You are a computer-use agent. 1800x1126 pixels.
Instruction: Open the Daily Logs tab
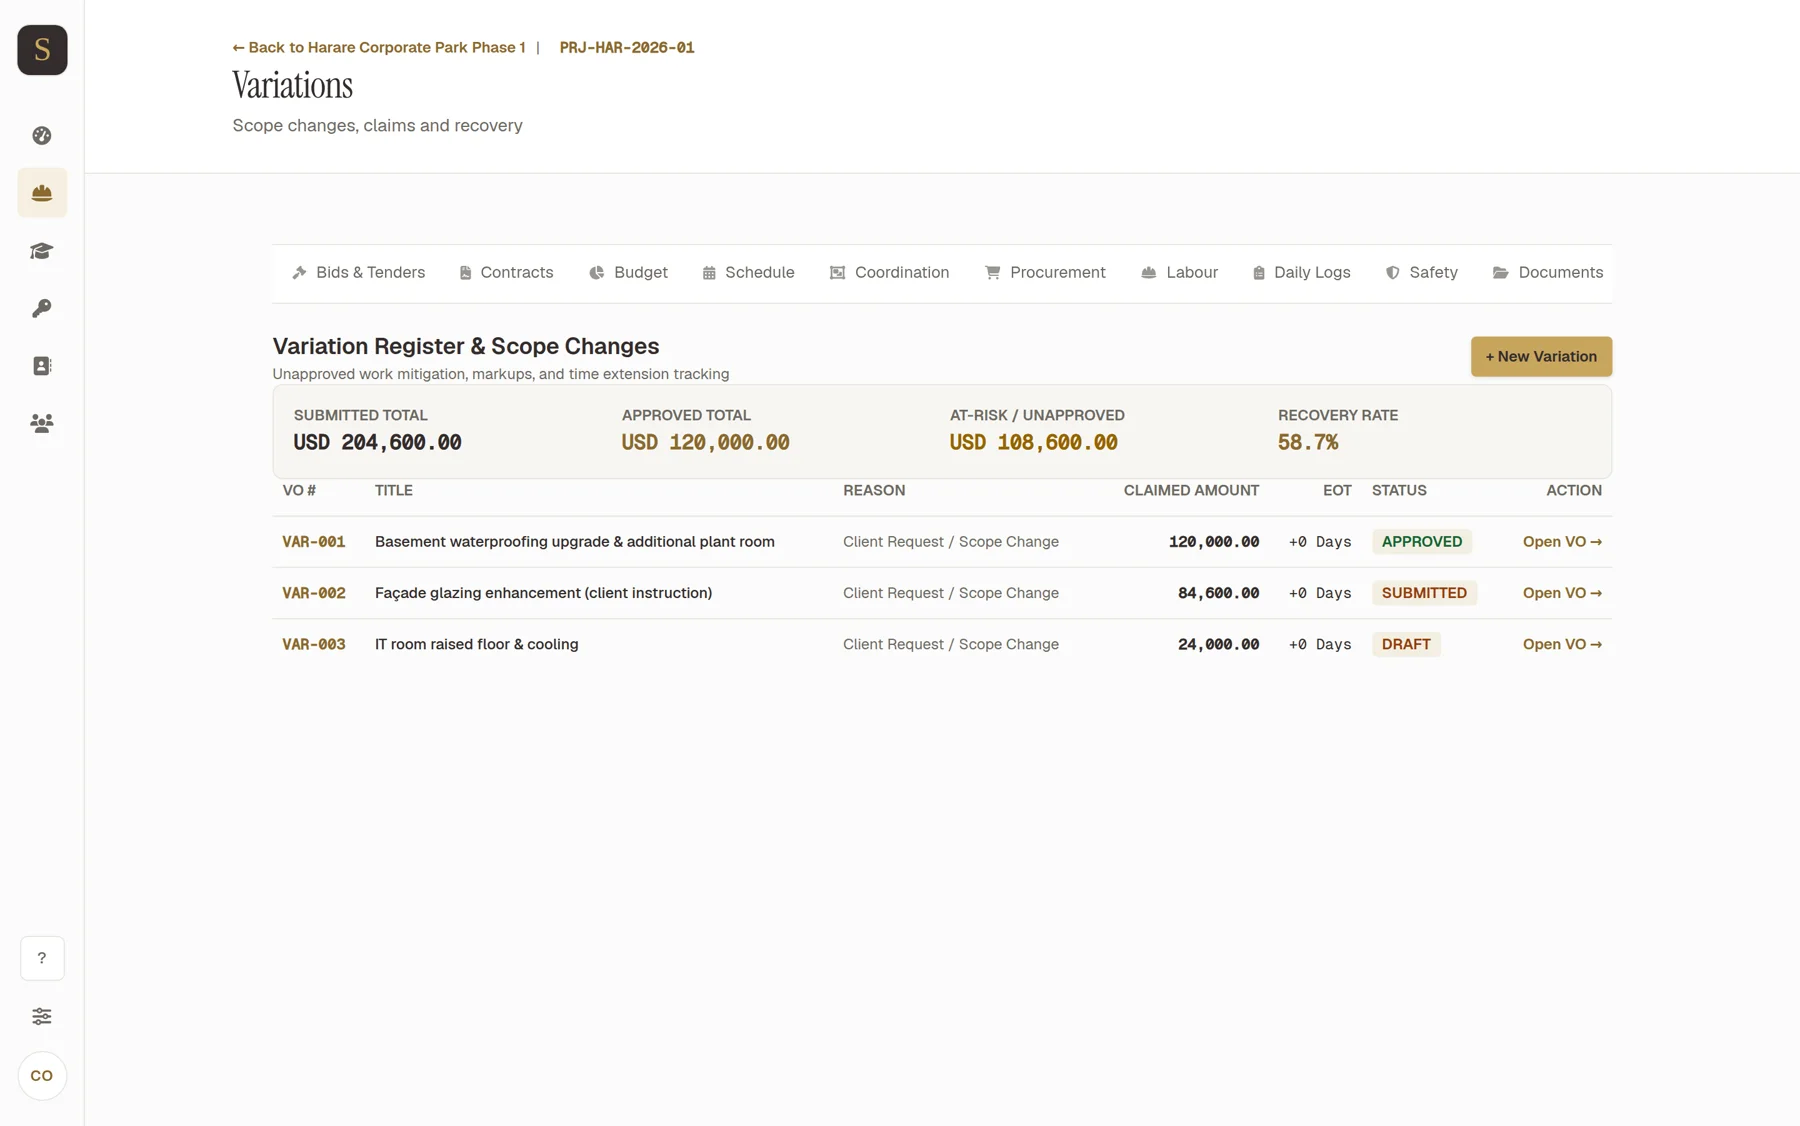[x=1301, y=273]
